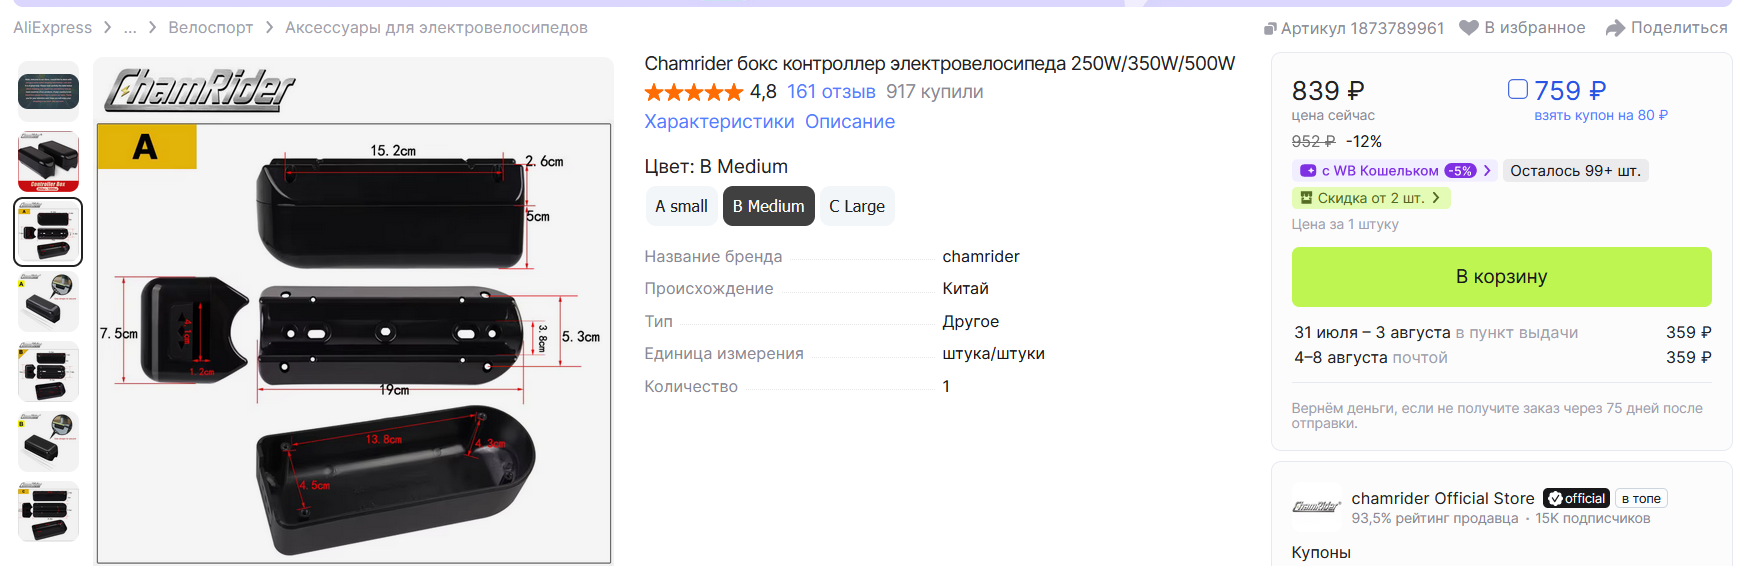Click the chamrider store logo
The image size is (1746, 566).
[1316, 507]
